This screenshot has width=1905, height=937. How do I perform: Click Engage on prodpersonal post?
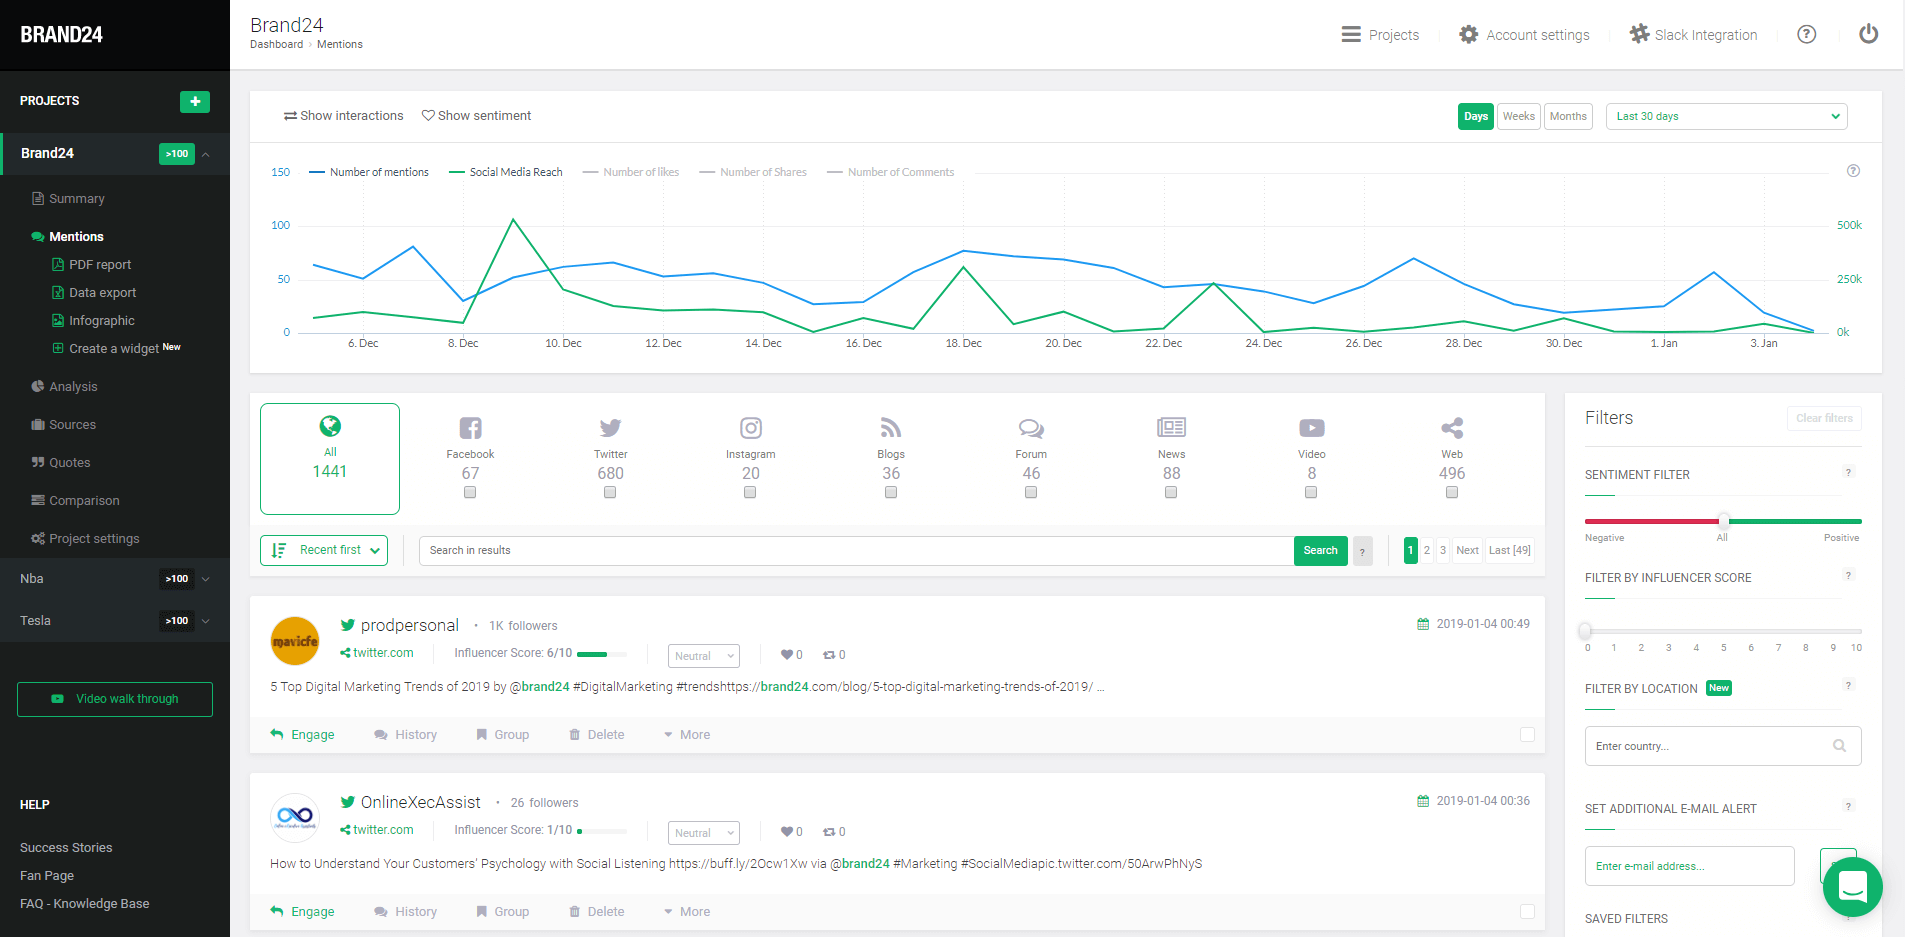click(x=302, y=735)
